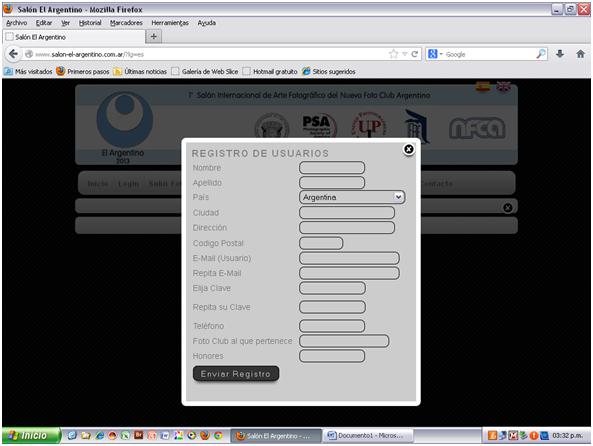Open the Primeros pasos bookmark
593x446 pixels.
(x=83, y=71)
